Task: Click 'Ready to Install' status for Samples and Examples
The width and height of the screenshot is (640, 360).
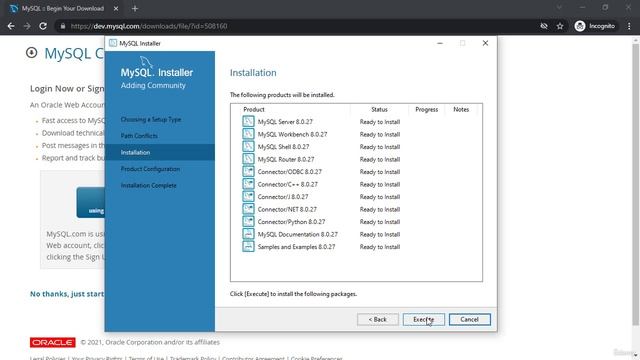Action: (380, 247)
